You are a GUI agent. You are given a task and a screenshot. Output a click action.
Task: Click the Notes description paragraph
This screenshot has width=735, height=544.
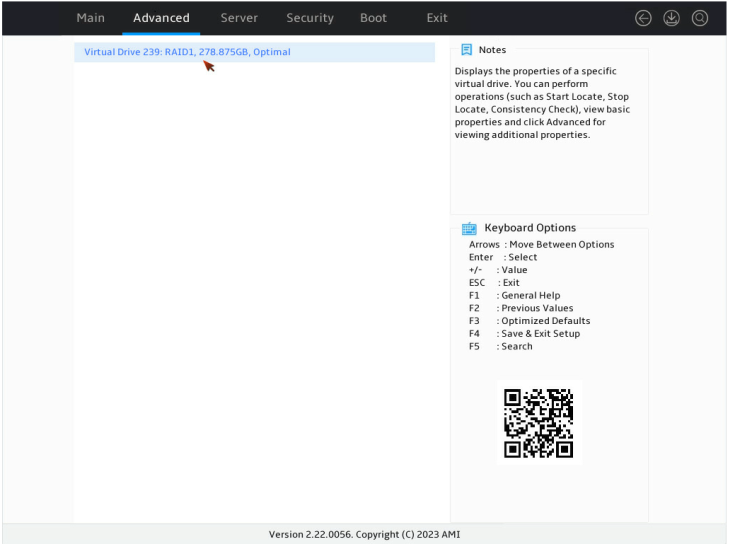pos(542,103)
